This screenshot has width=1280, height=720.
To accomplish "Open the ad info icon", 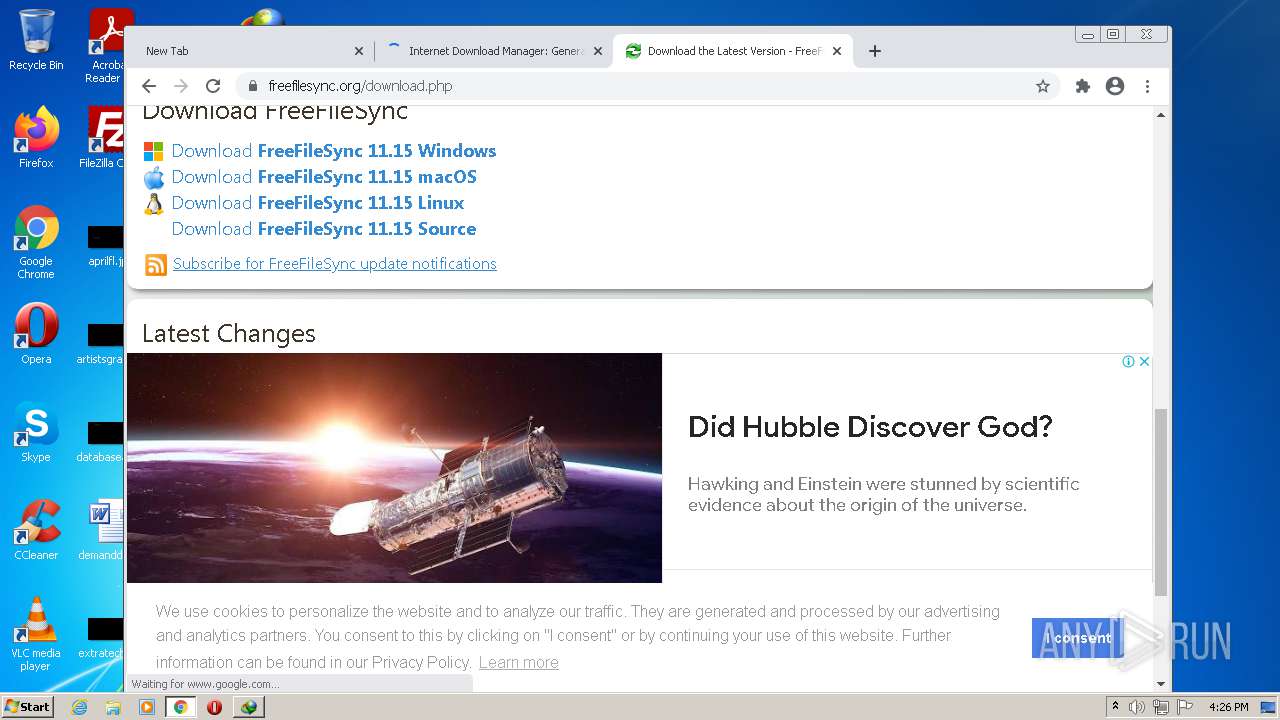I will pos(1128,362).
